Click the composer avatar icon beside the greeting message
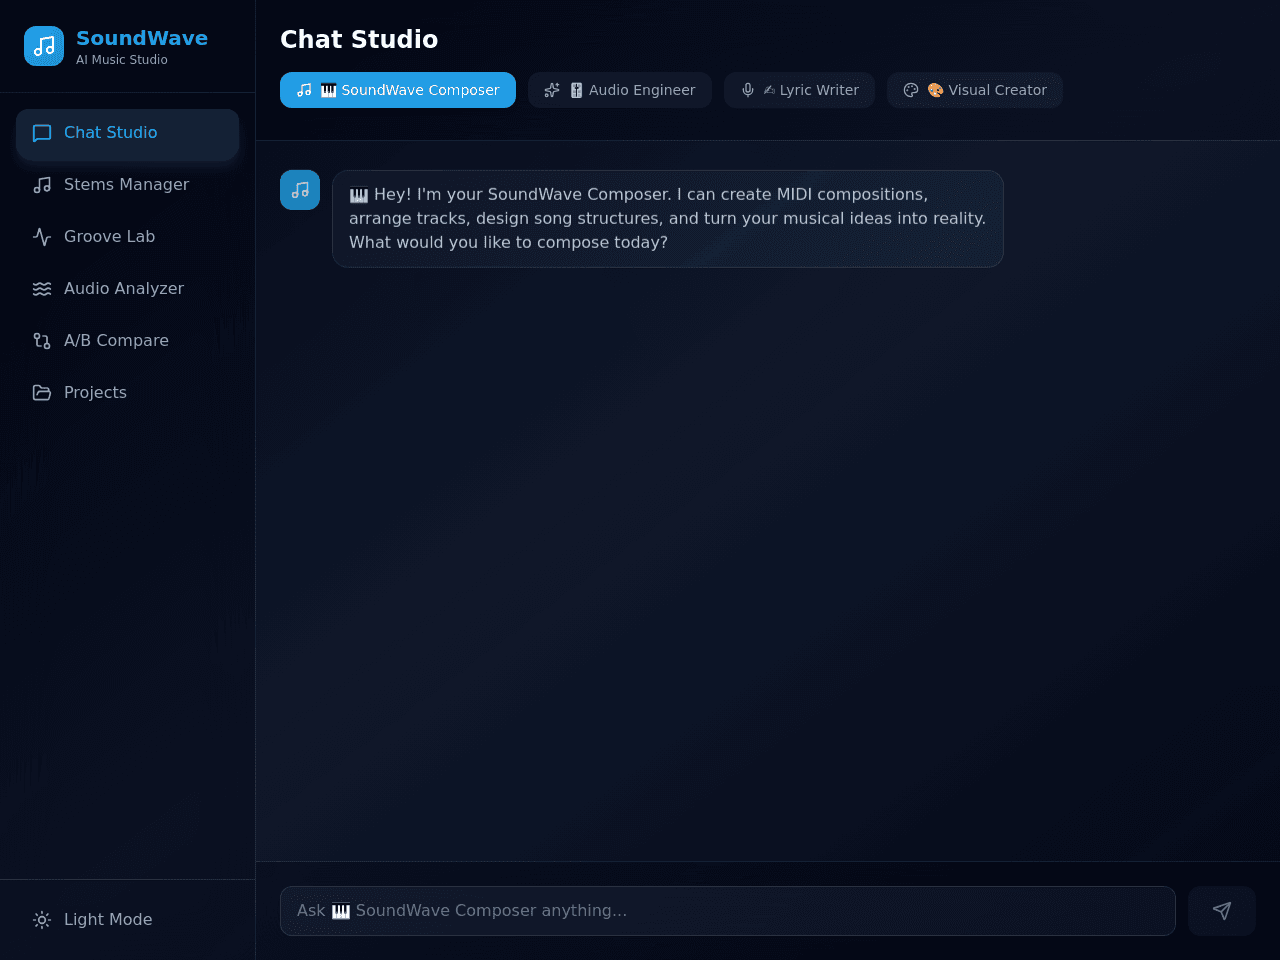The height and width of the screenshot is (960, 1280). (x=300, y=190)
